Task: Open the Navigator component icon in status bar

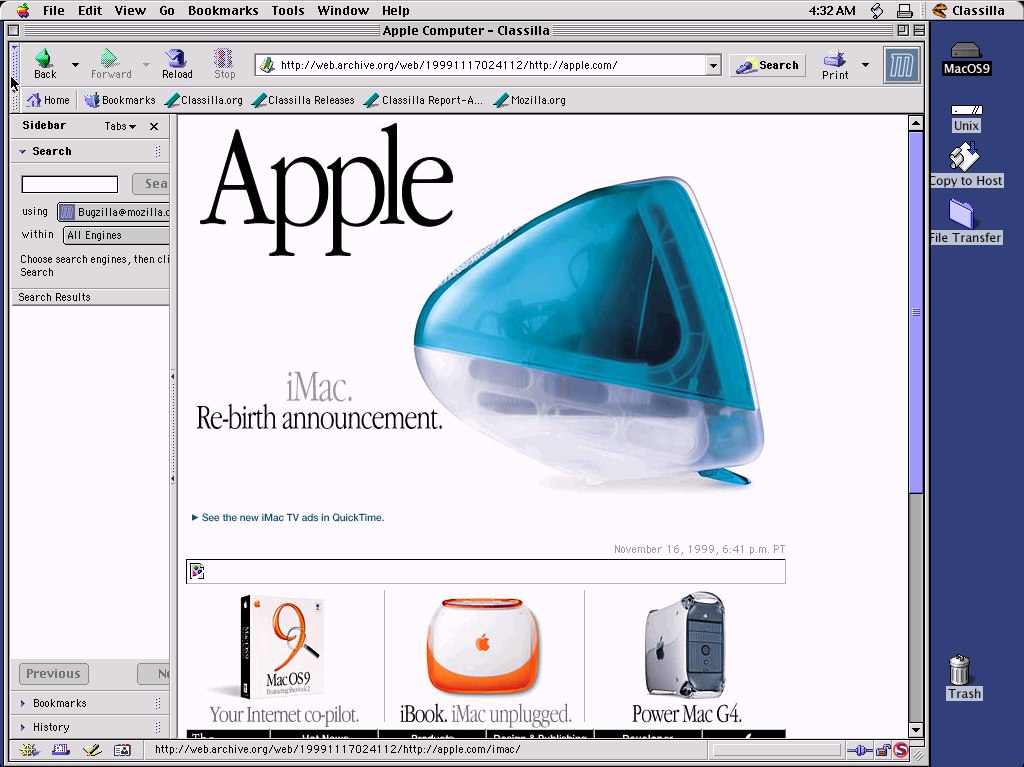Action: click(29, 750)
